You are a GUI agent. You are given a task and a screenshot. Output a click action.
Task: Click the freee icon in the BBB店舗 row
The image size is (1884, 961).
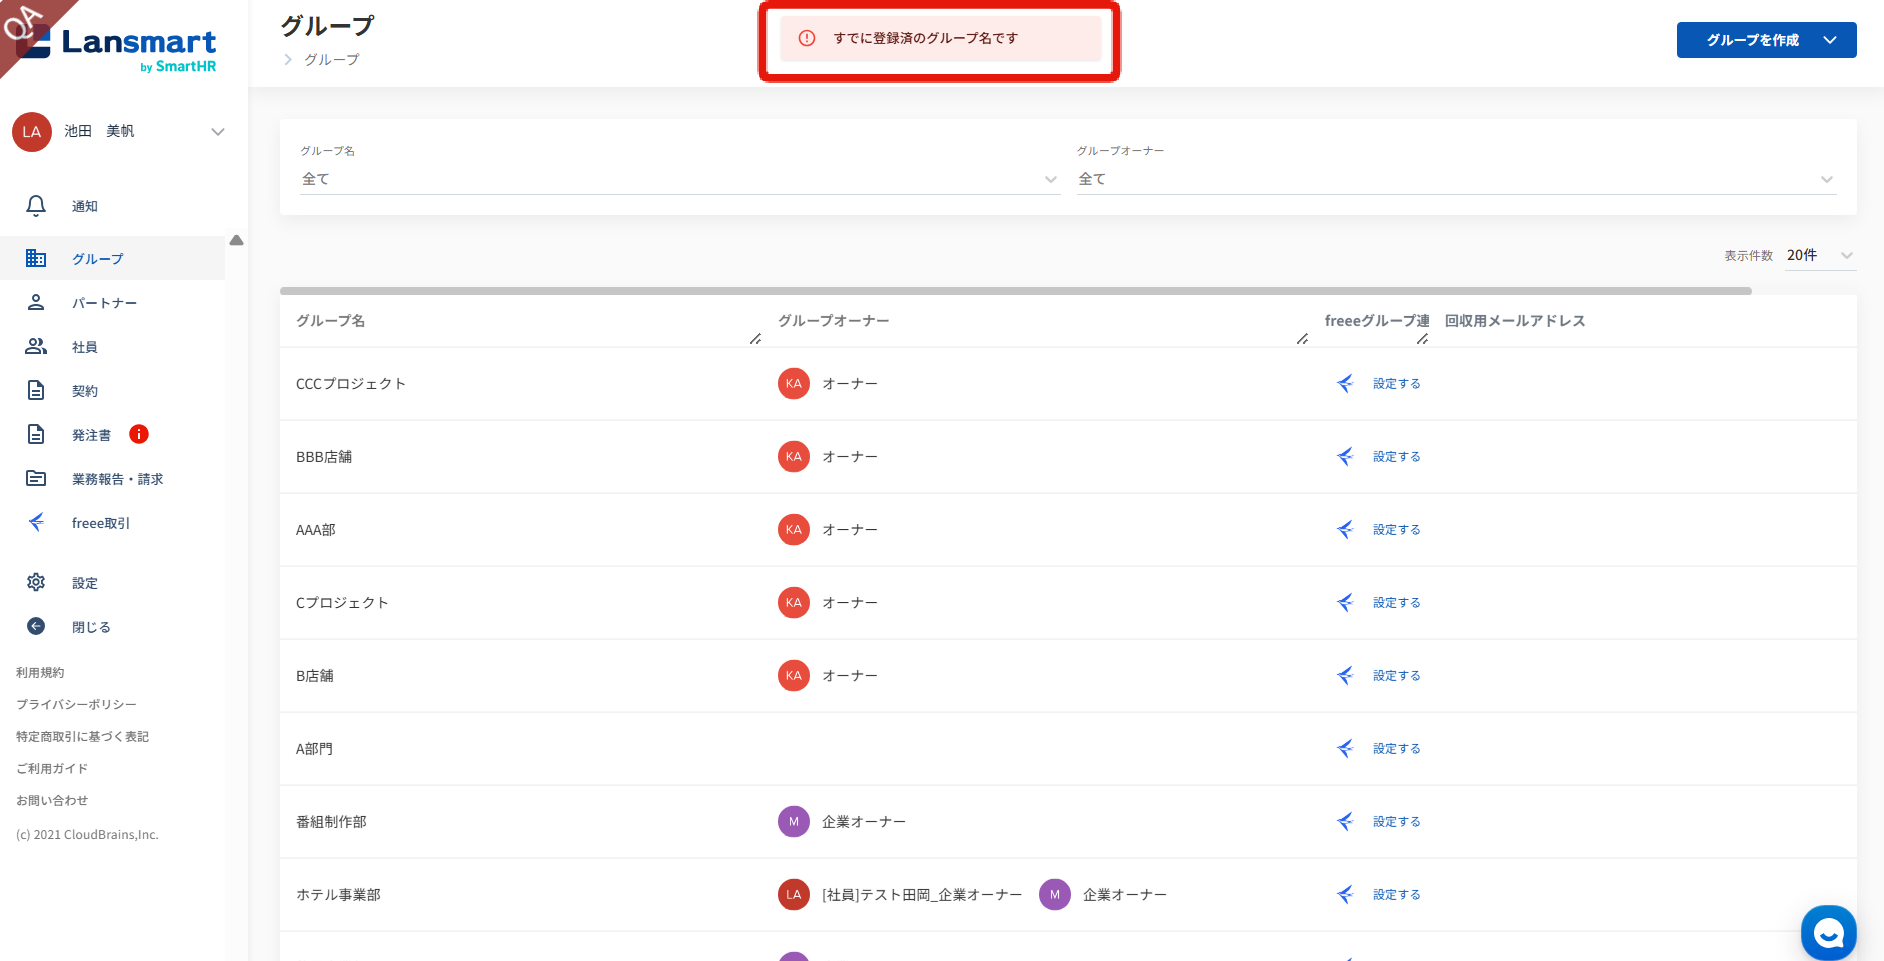point(1345,457)
